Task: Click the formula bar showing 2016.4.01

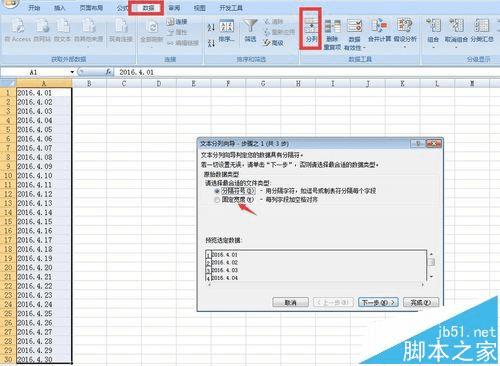Action: point(306,72)
